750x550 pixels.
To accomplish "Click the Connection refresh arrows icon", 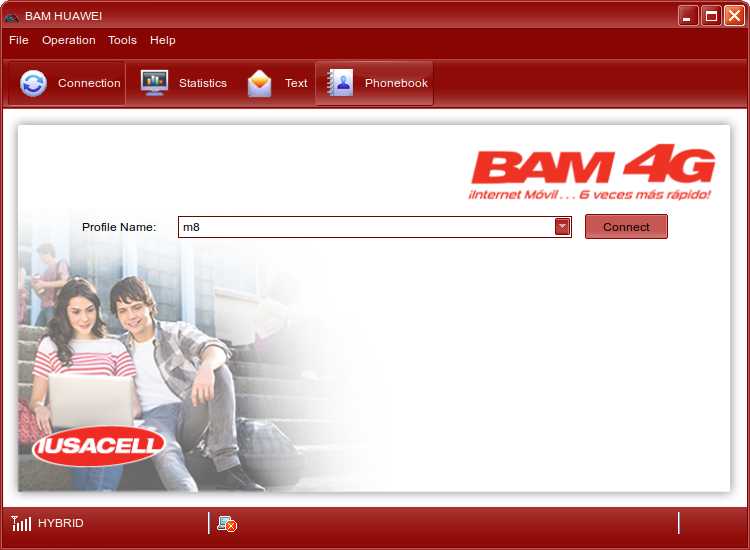I will 33,83.
